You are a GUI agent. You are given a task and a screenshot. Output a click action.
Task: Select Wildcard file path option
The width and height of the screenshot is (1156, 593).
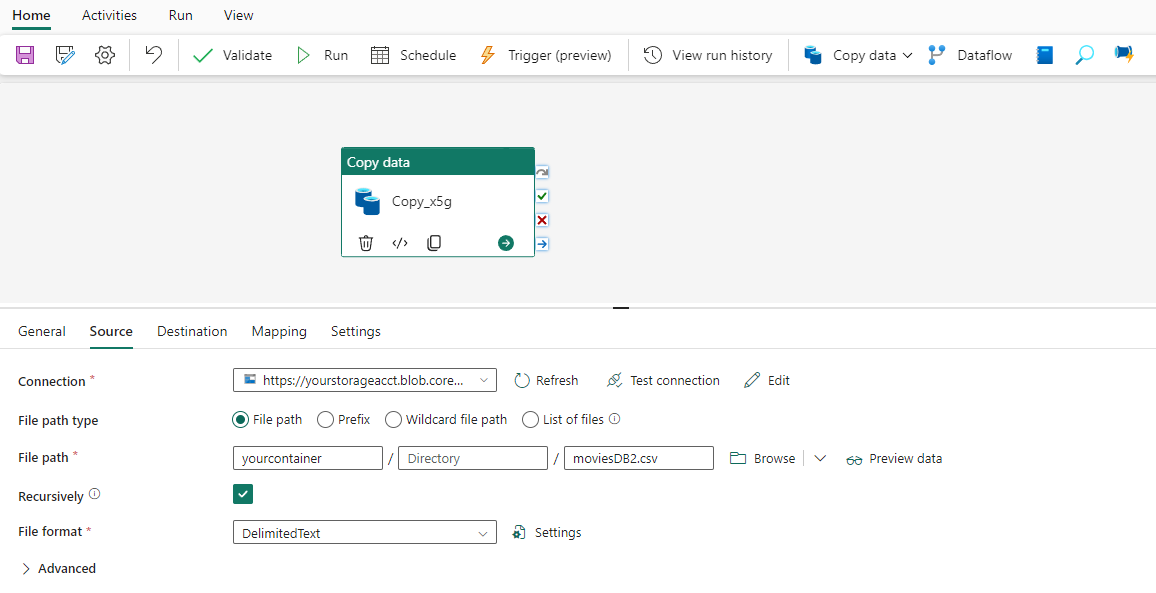pyautogui.click(x=394, y=420)
